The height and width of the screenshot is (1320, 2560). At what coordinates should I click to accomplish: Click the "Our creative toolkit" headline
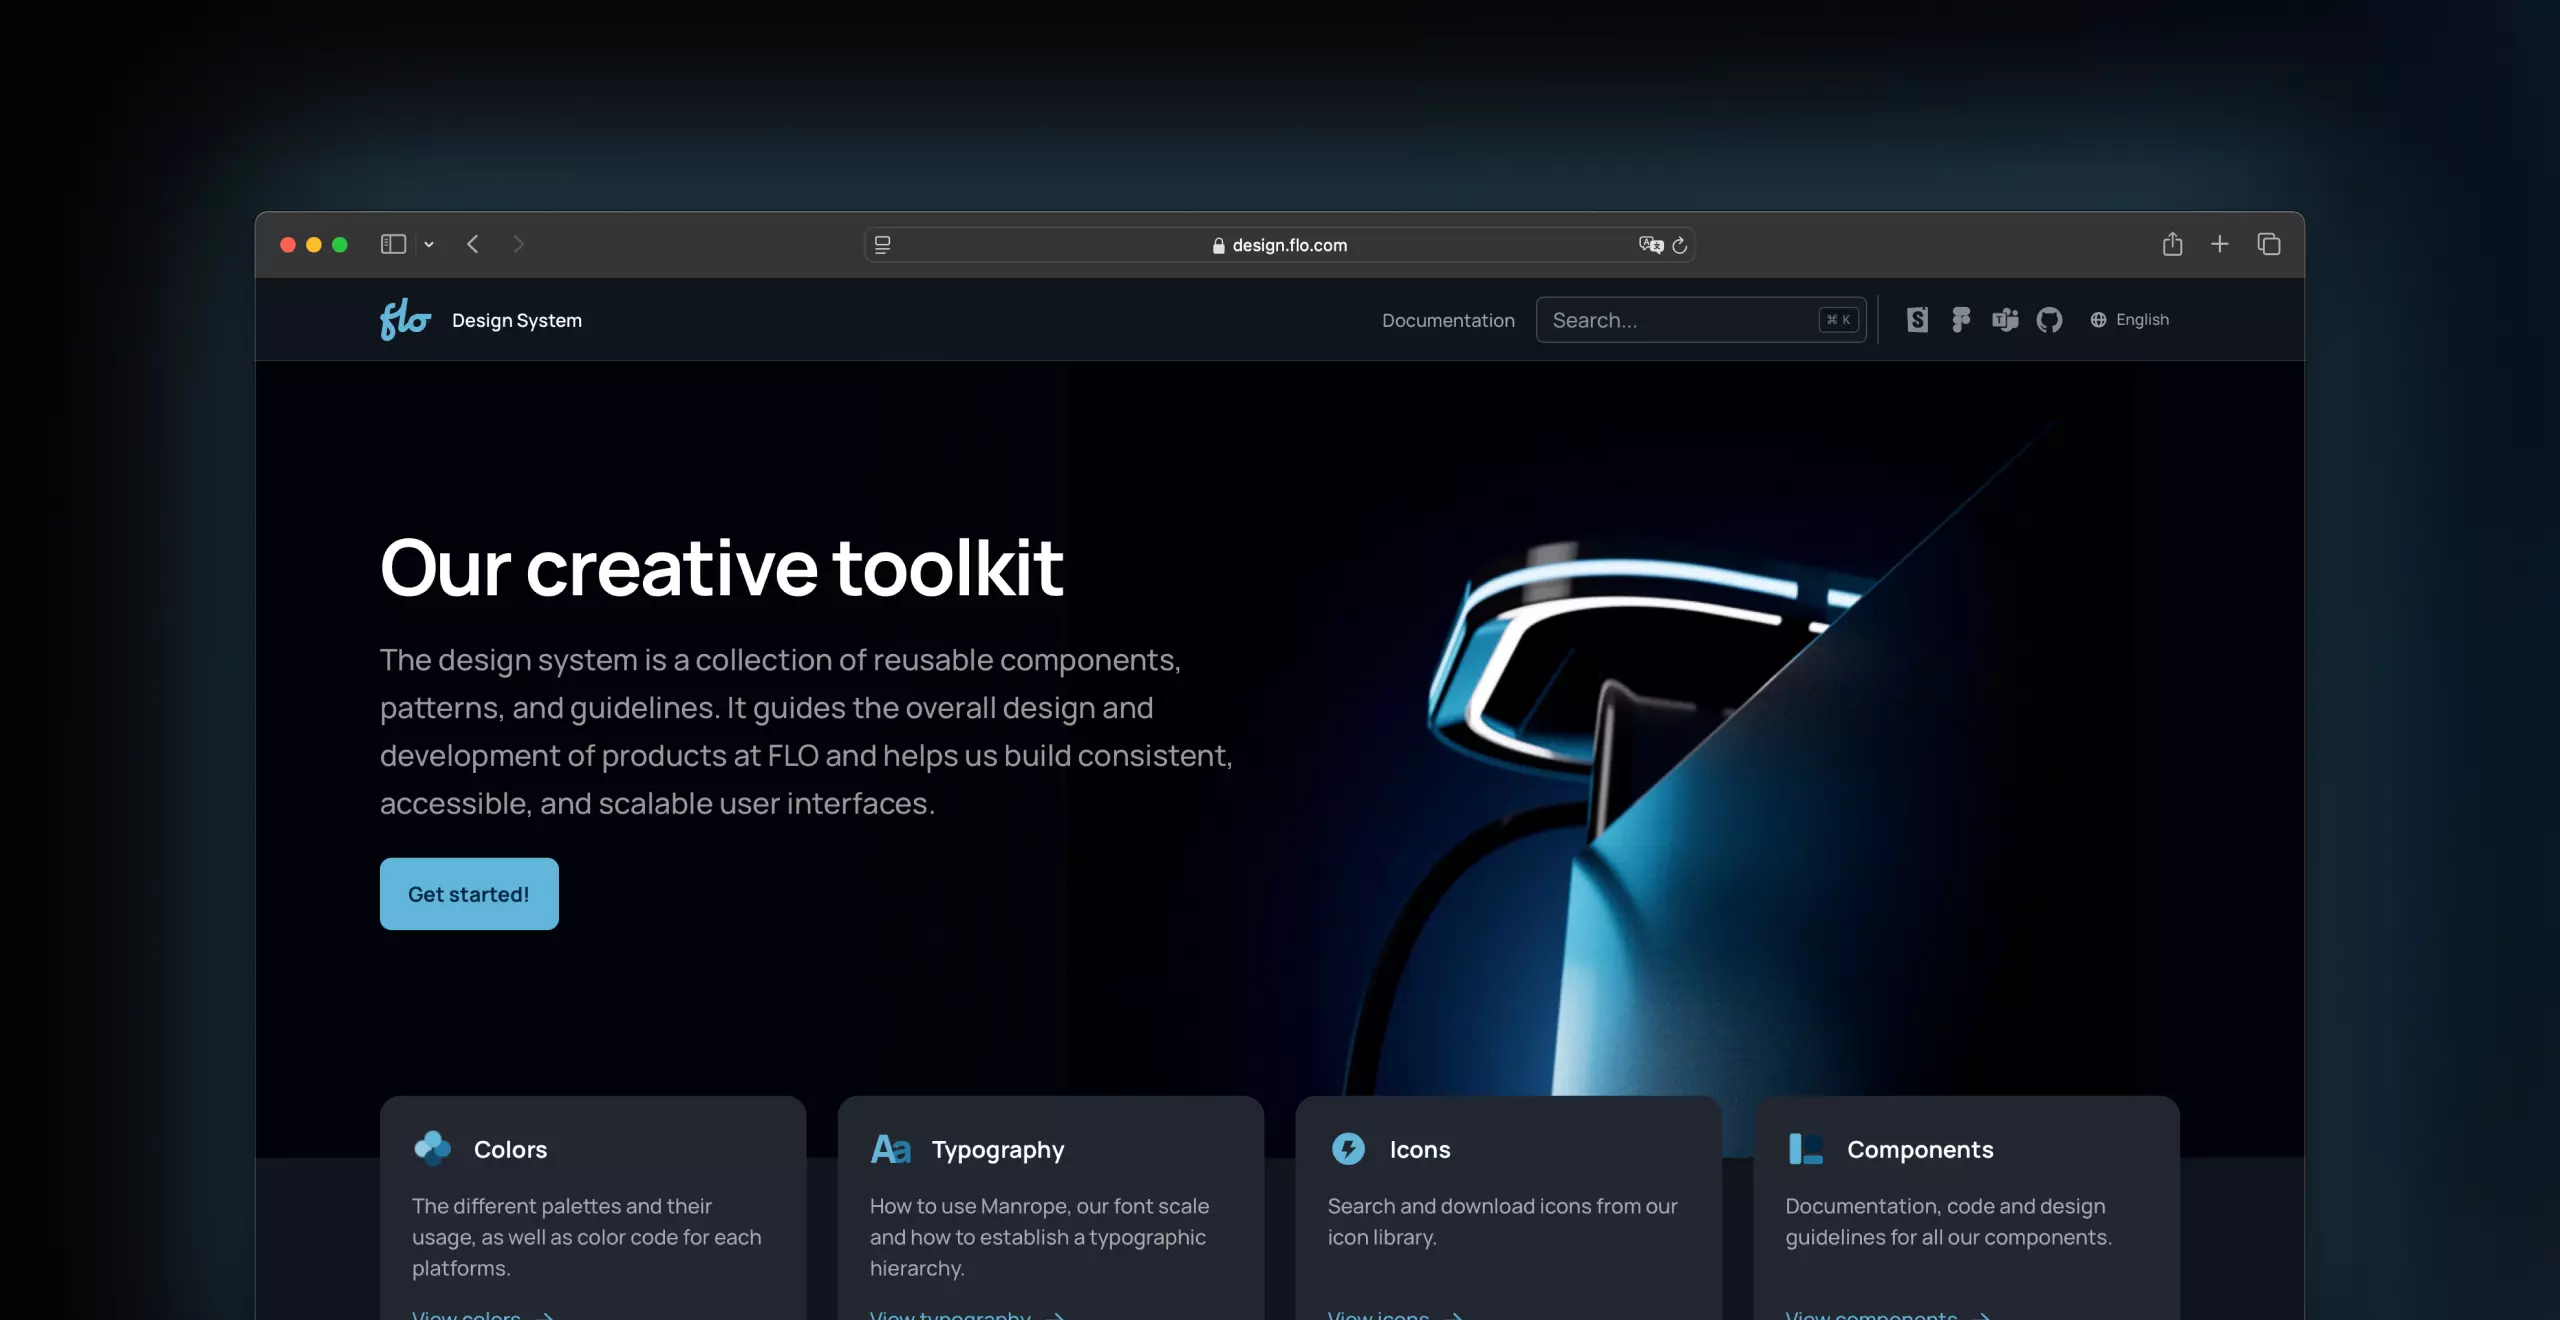(x=721, y=568)
